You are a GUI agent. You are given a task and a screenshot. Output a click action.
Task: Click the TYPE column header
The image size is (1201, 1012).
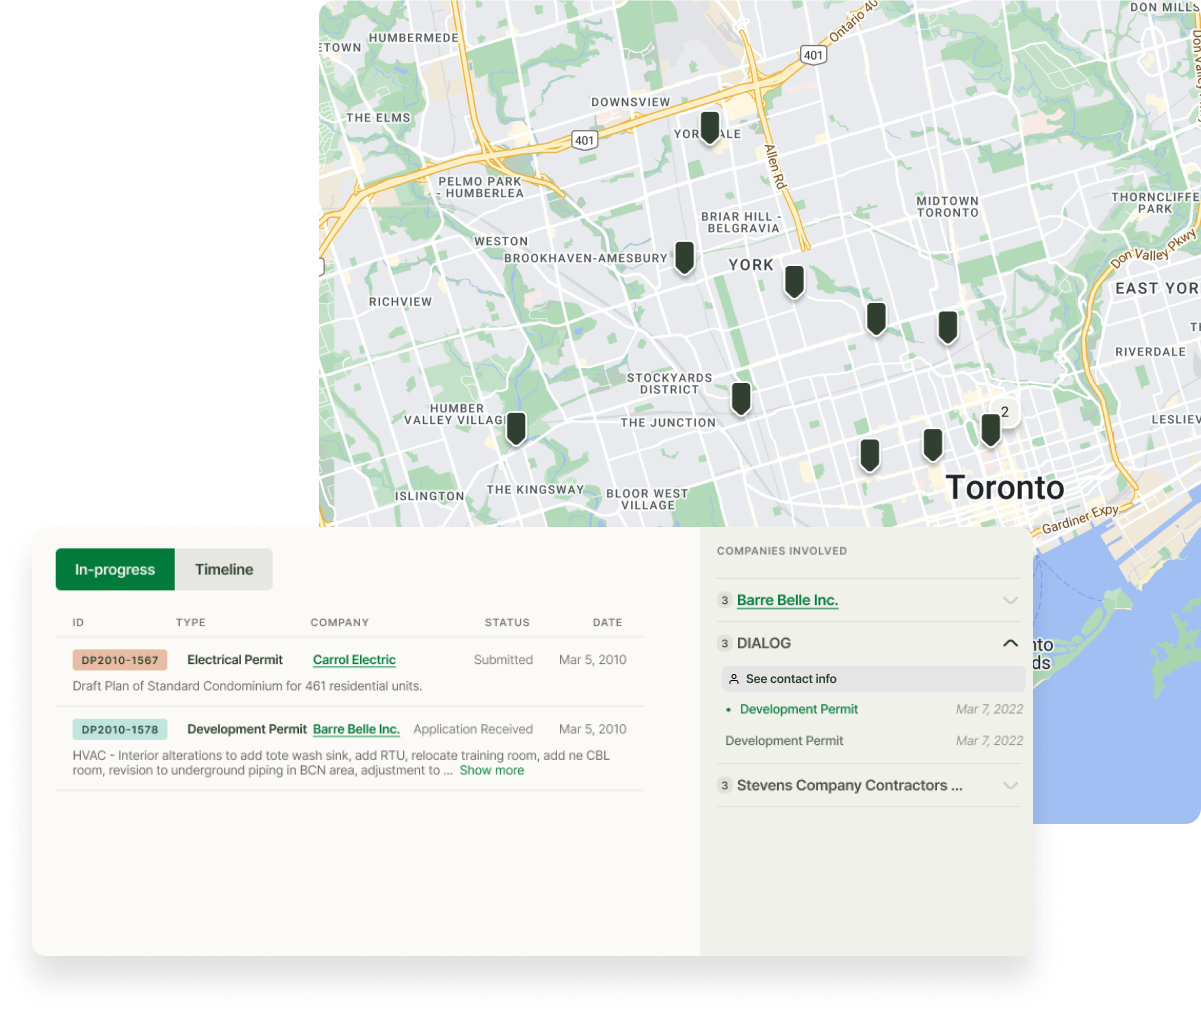(x=191, y=622)
